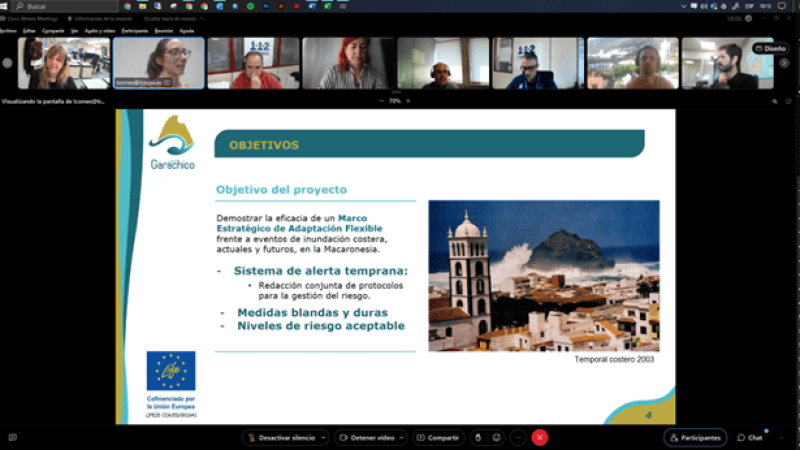Show previous participants with the left arrow

[x=7, y=63]
